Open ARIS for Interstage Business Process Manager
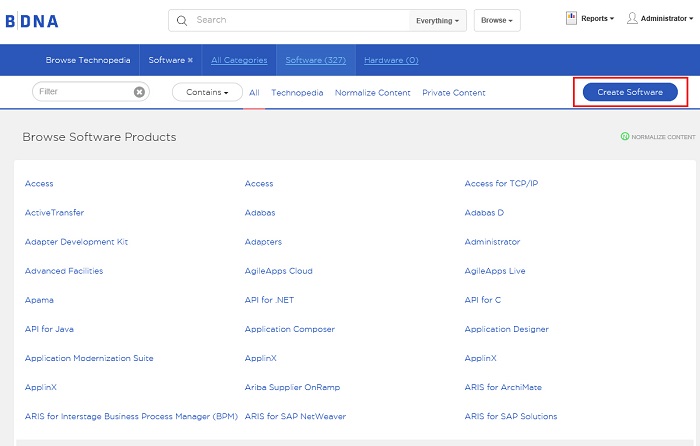This screenshot has width=700, height=446. point(131,416)
